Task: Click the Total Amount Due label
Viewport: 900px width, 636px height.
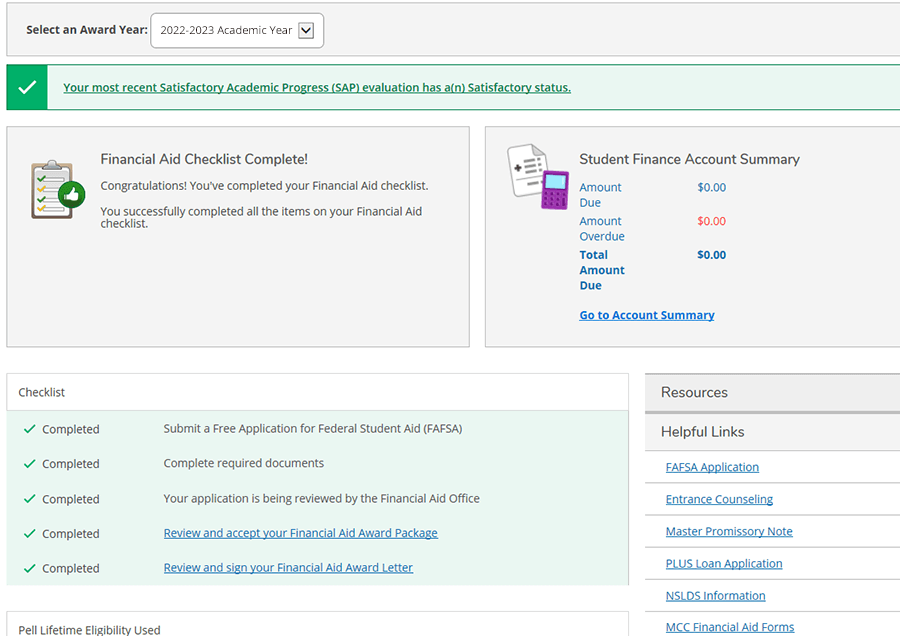Action: [x=602, y=270]
